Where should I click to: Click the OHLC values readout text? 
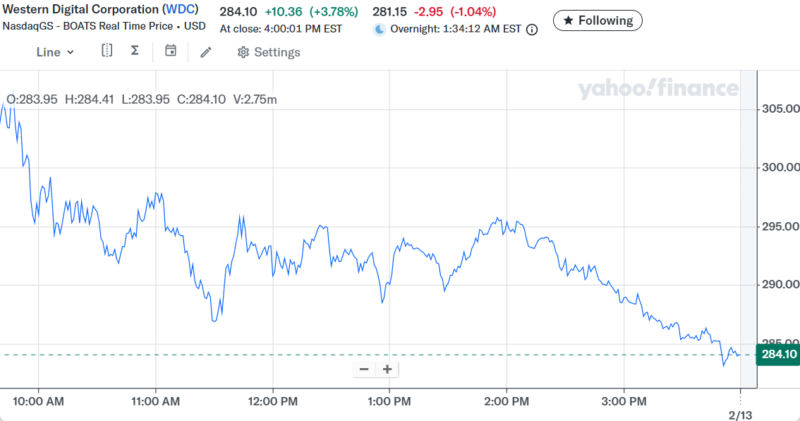[x=142, y=99]
